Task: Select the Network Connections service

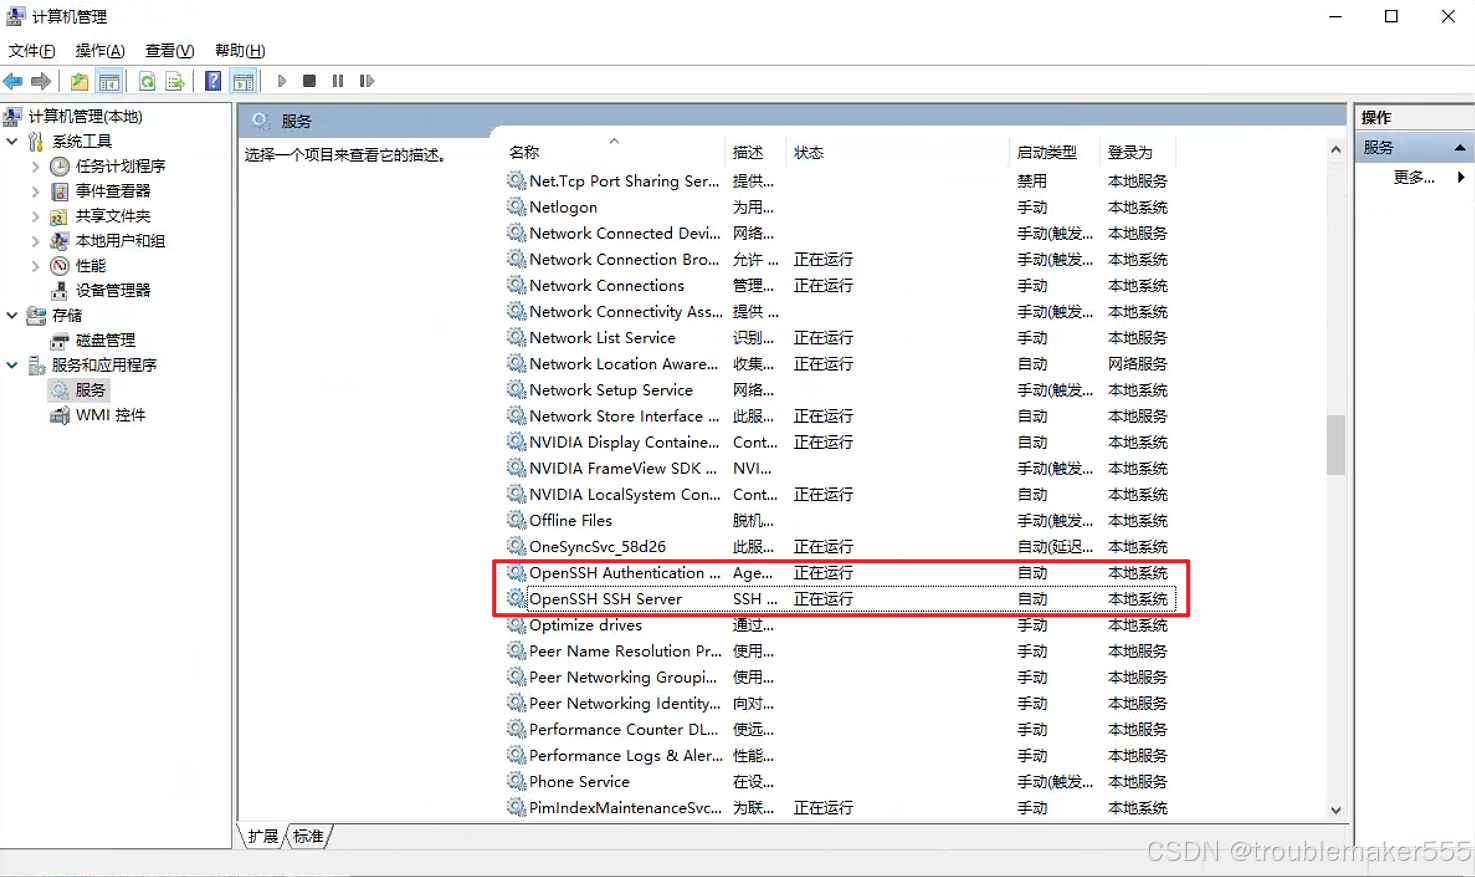Action: pyautogui.click(x=840, y=285)
